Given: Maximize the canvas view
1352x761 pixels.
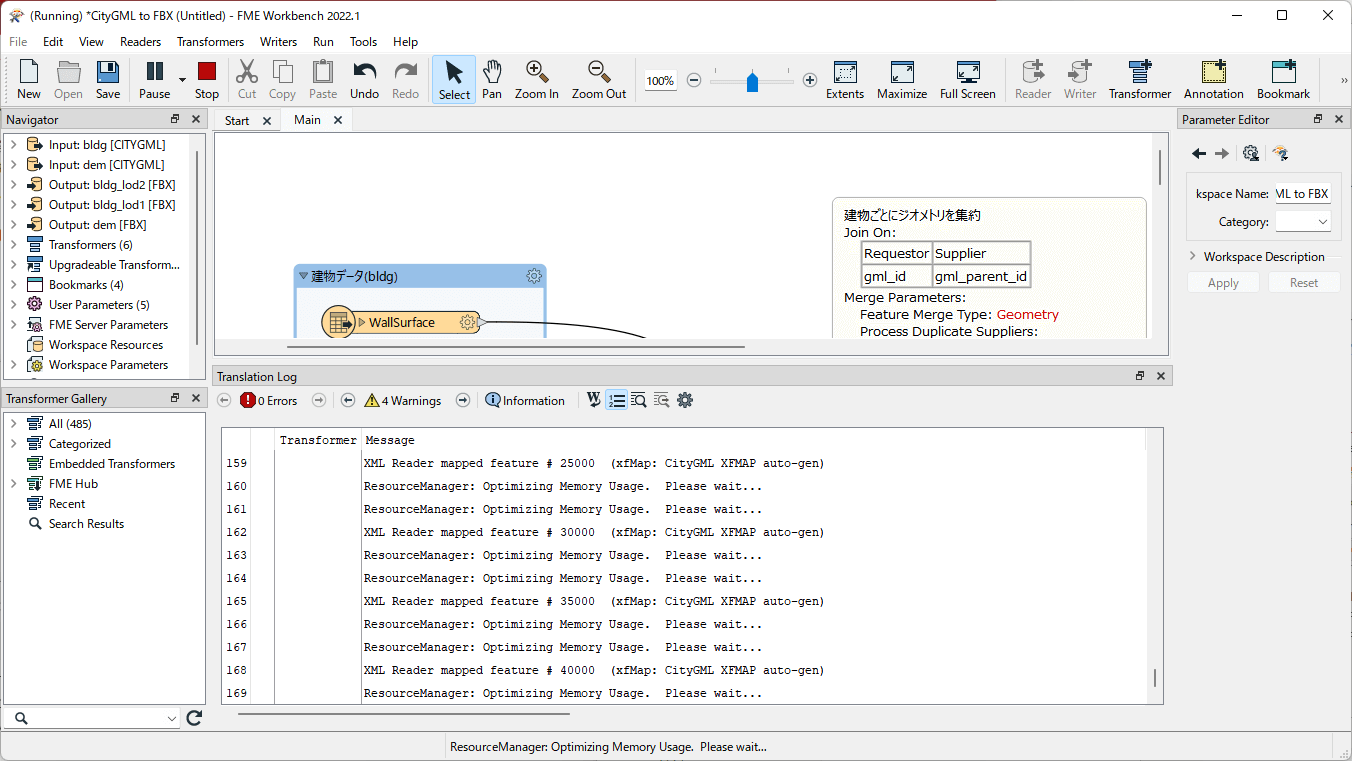Looking at the screenshot, I should [902, 80].
